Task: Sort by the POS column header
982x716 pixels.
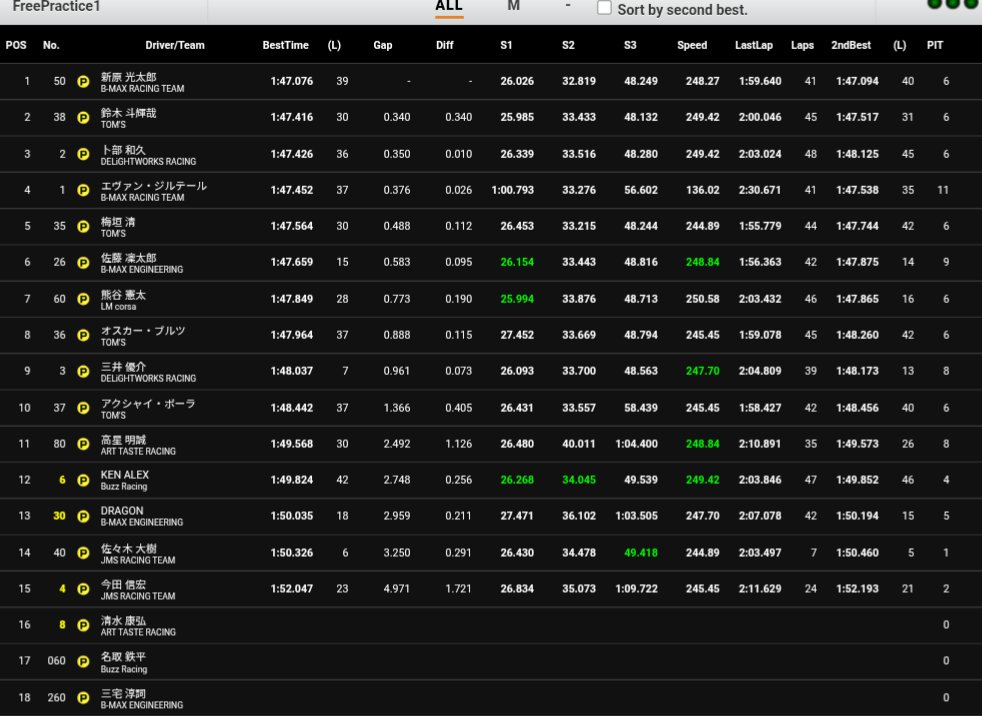Action: (x=16, y=45)
